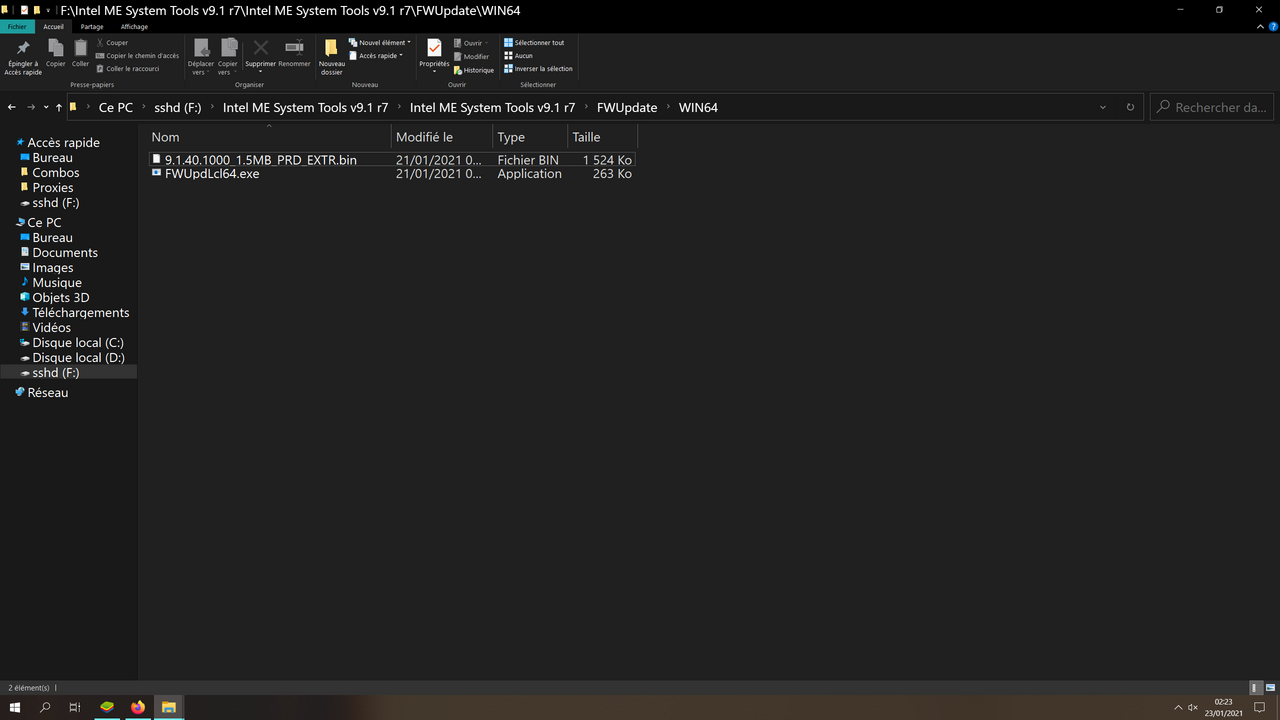This screenshot has width=1280, height=720.
Task: Pin folder with Épingler à Accès rapide
Action: click(x=23, y=58)
